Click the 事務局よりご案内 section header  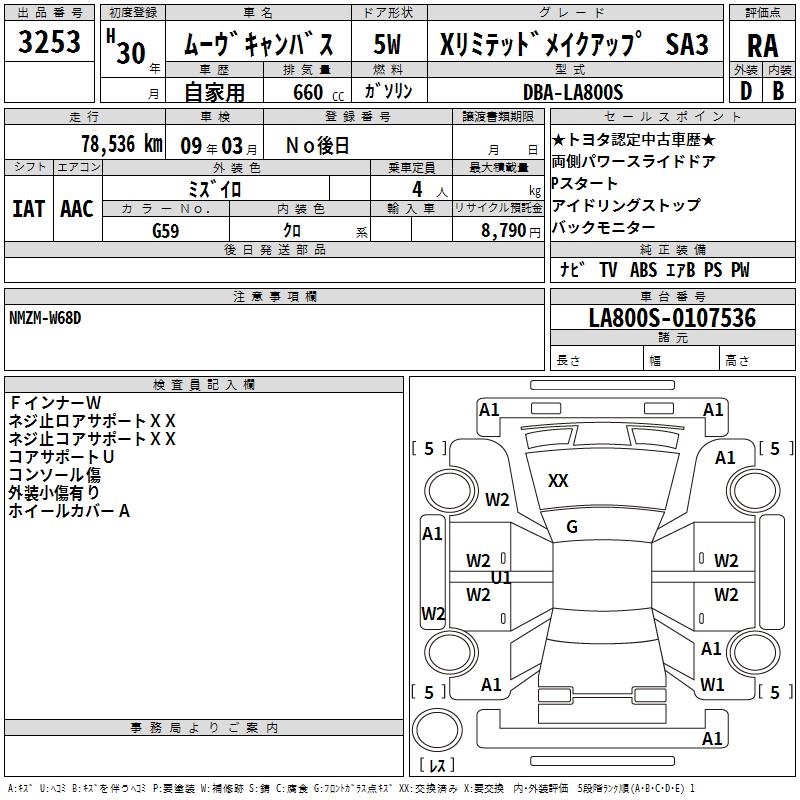(x=204, y=728)
